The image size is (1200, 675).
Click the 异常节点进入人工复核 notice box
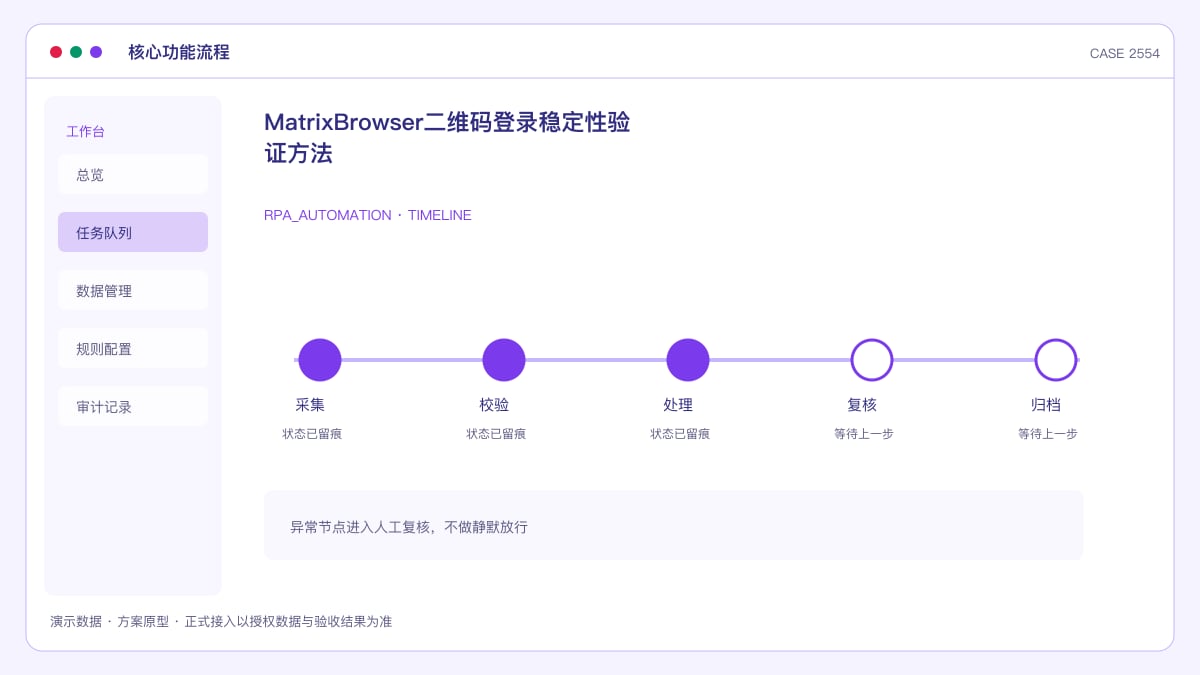coord(674,525)
